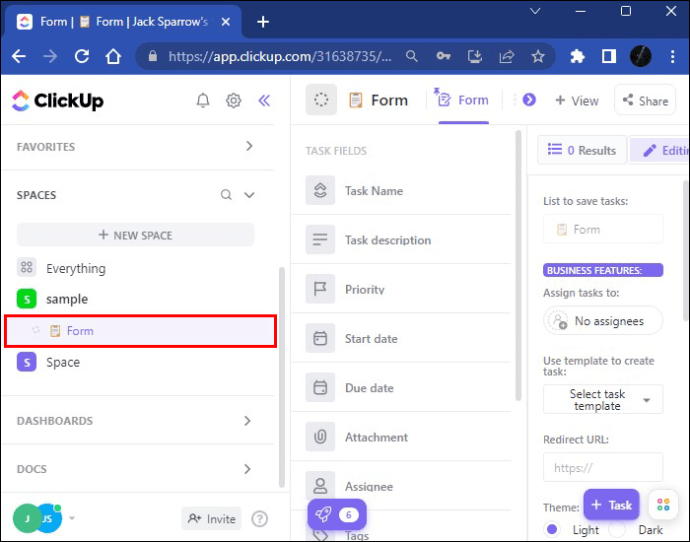Click the purple next arrow in view bar

(529, 100)
